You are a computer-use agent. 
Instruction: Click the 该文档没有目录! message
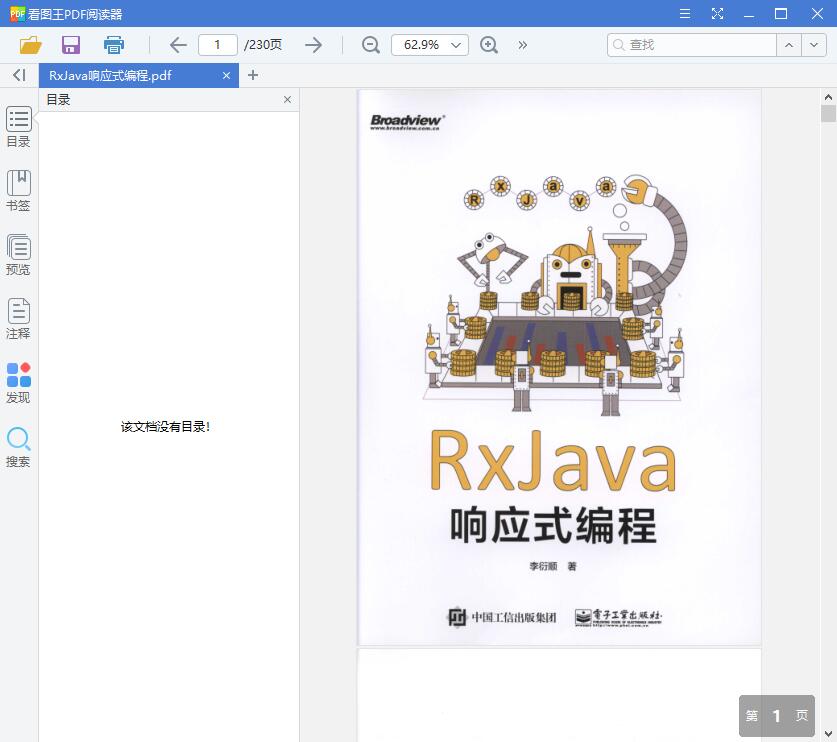[165, 427]
